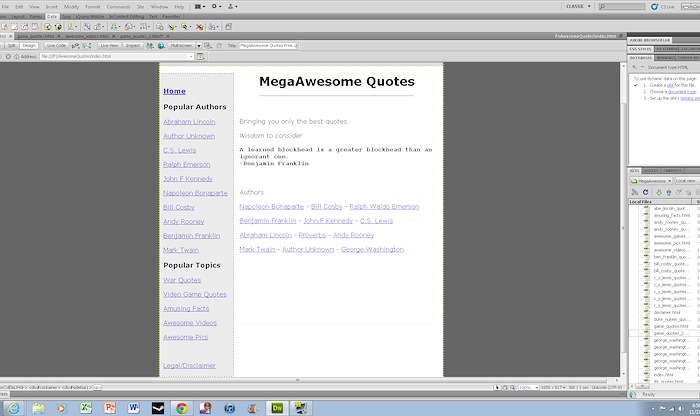The width and height of the screenshot is (700, 416).
Task: Click the Dynamic Data icon in Data toolbar
Action: (71, 27)
